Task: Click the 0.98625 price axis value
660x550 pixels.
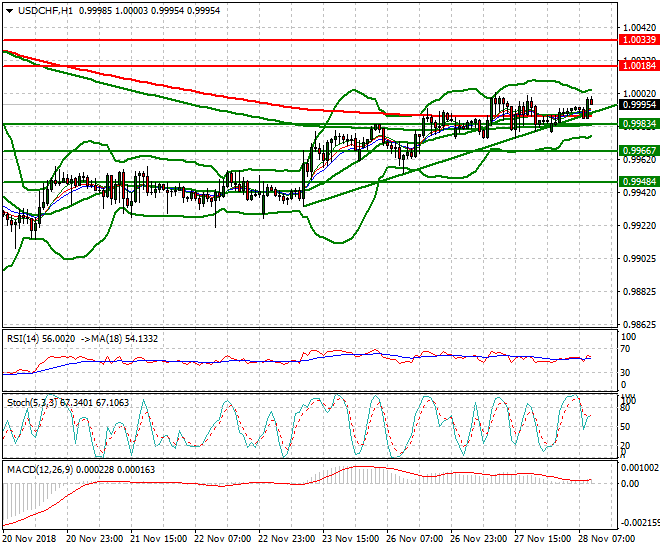Action: click(x=639, y=324)
